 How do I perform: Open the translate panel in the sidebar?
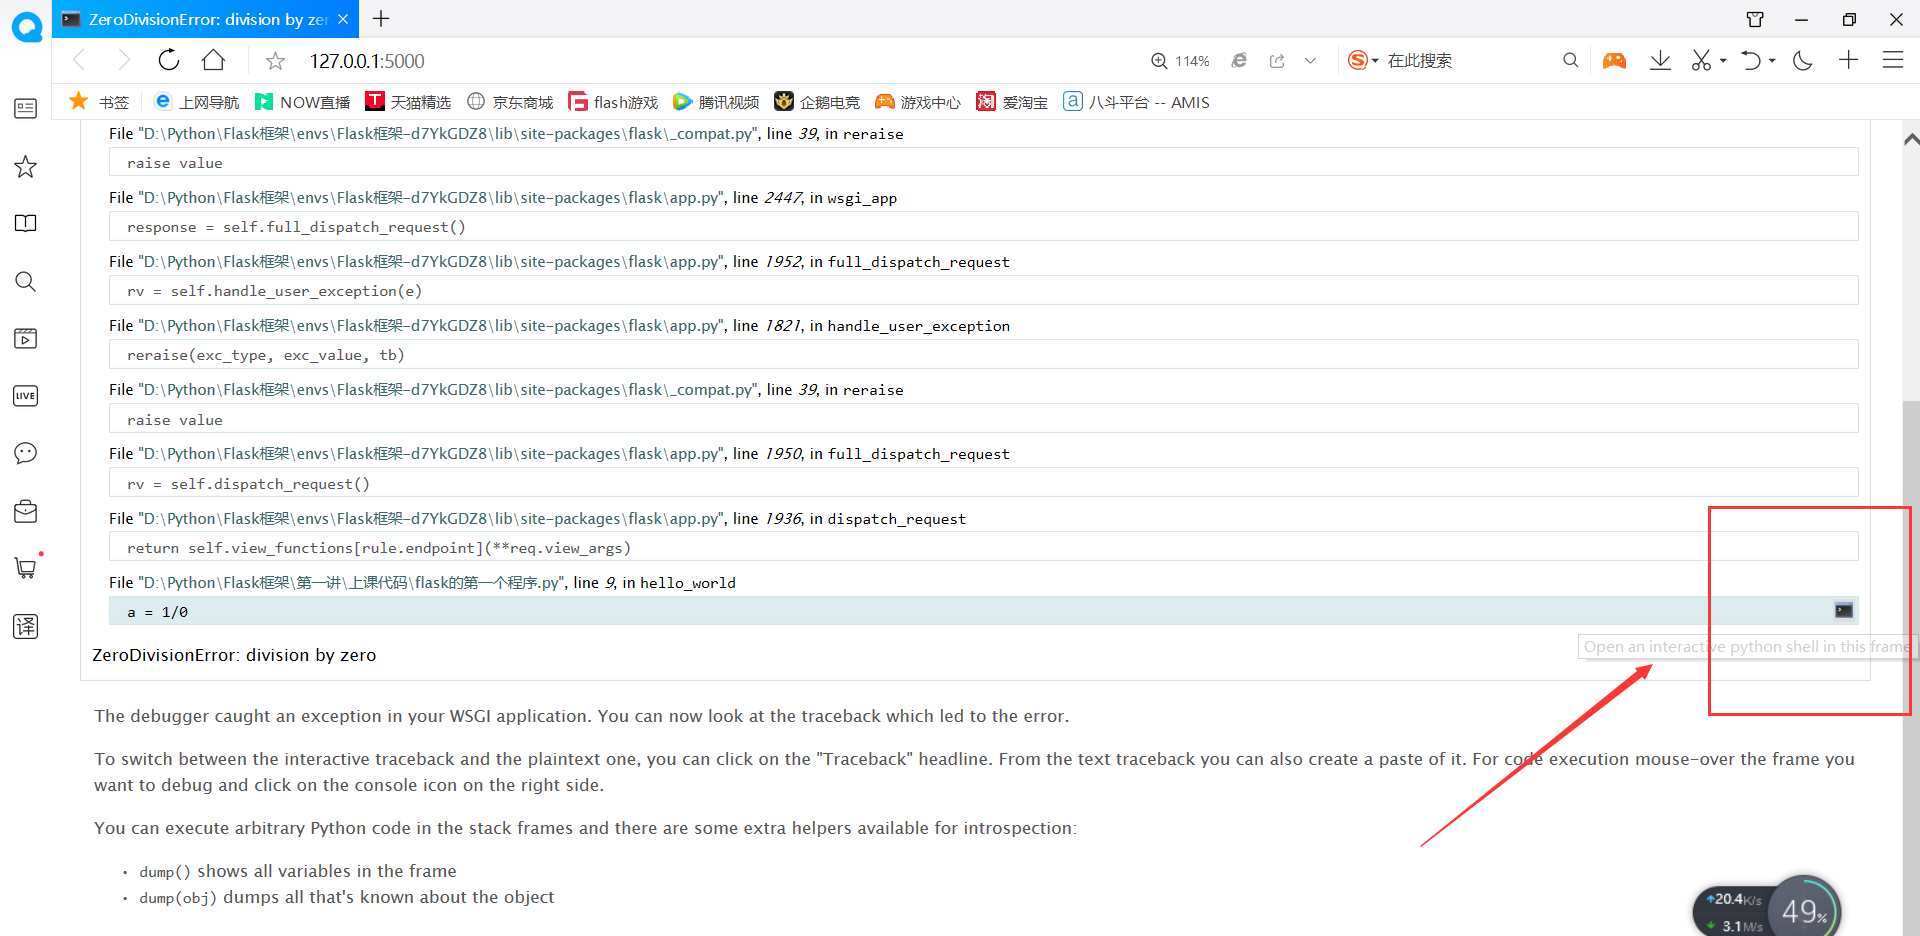[x=25, y=627]
